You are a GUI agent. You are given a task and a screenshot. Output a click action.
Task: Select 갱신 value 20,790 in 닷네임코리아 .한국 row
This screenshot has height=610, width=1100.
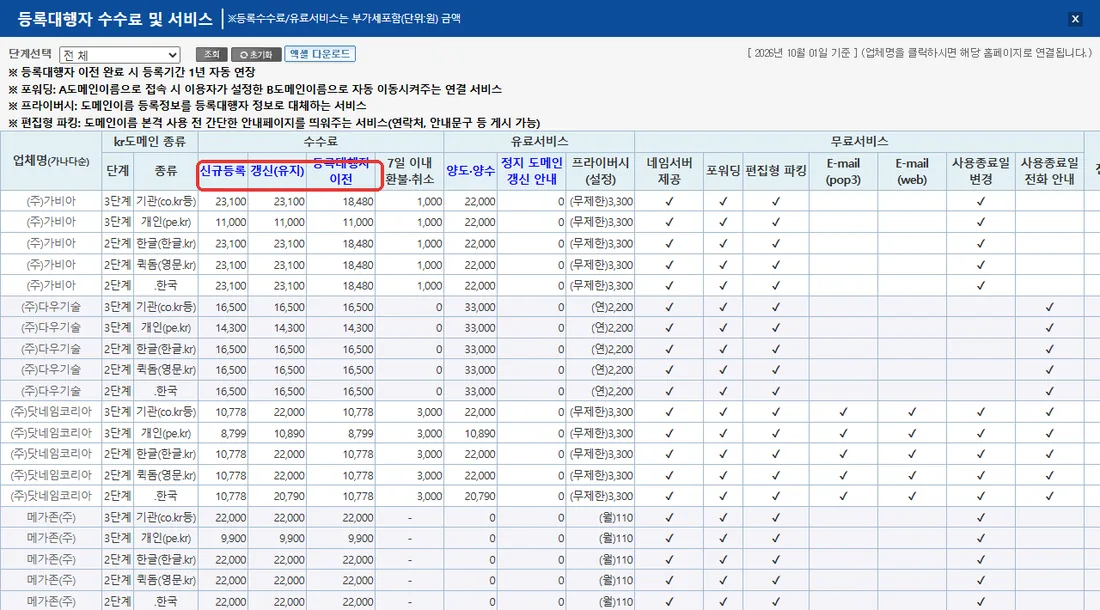click(x=289, y=496)
